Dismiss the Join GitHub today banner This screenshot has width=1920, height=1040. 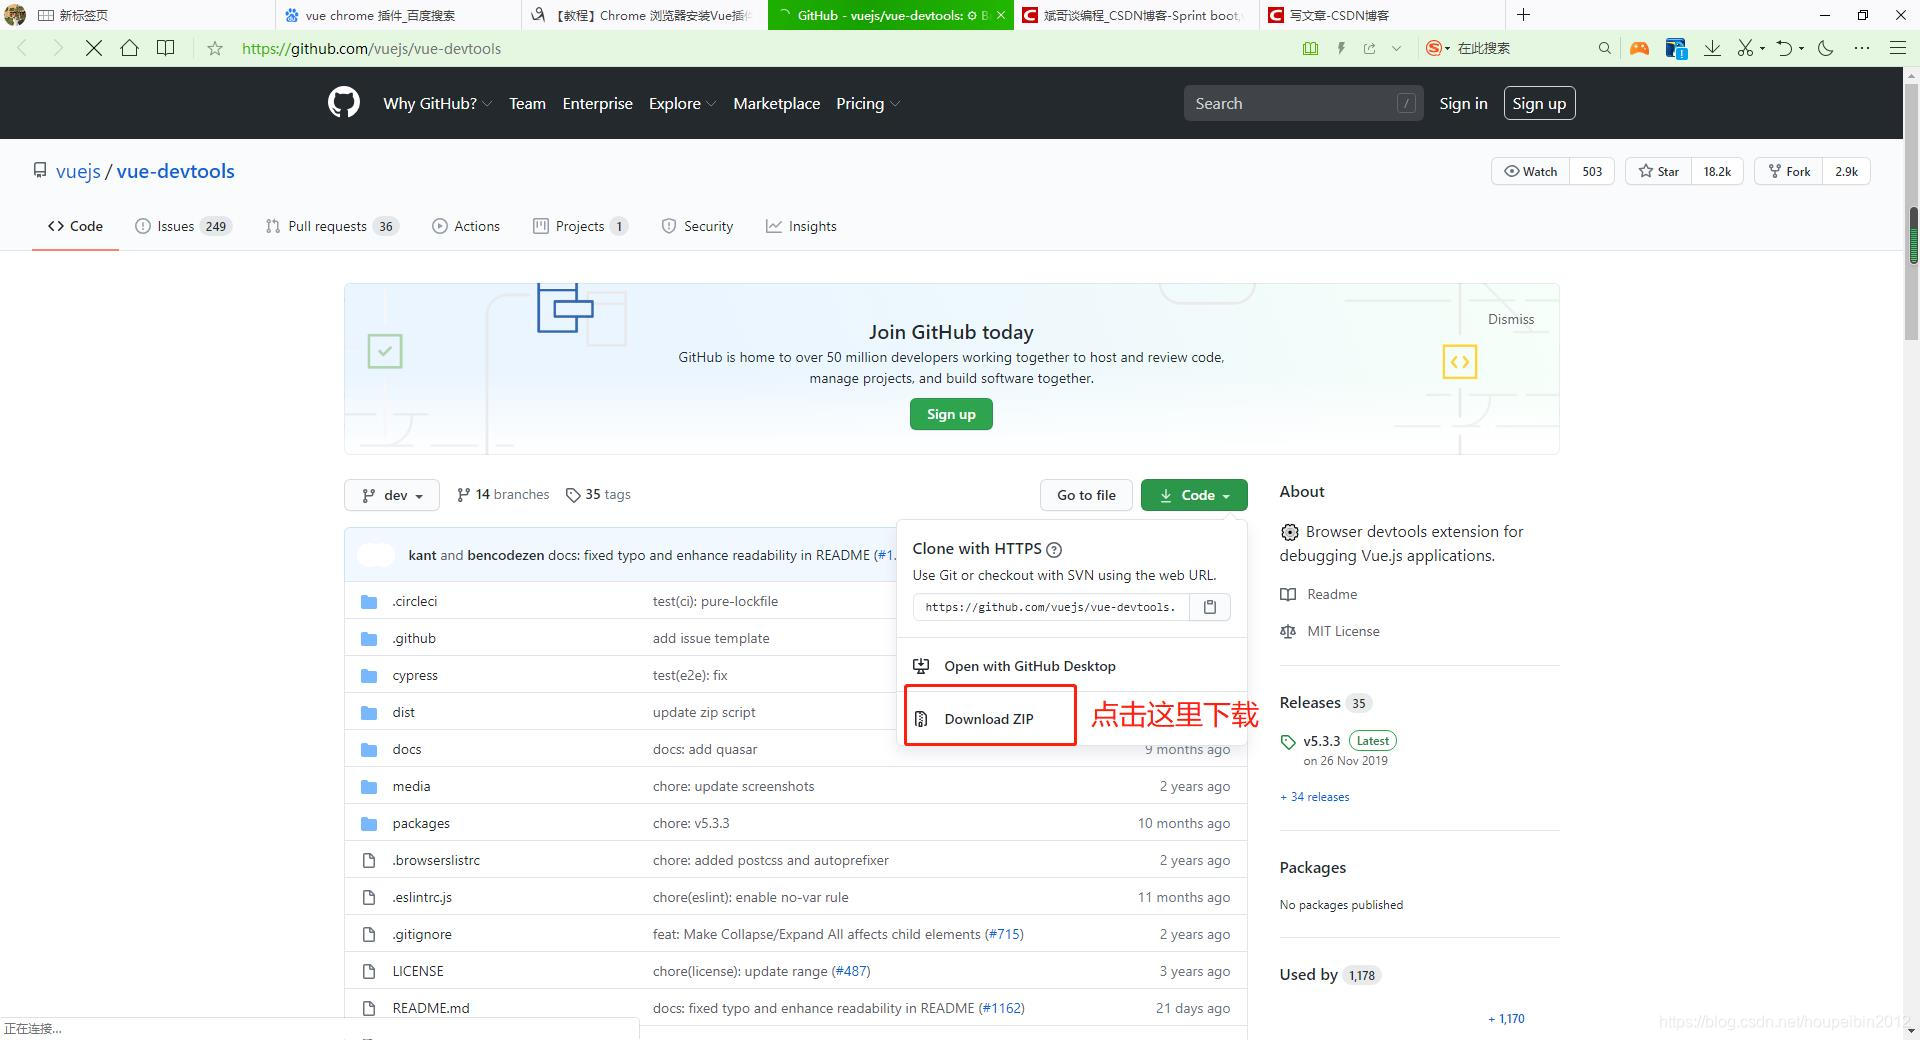(1510, 319)
